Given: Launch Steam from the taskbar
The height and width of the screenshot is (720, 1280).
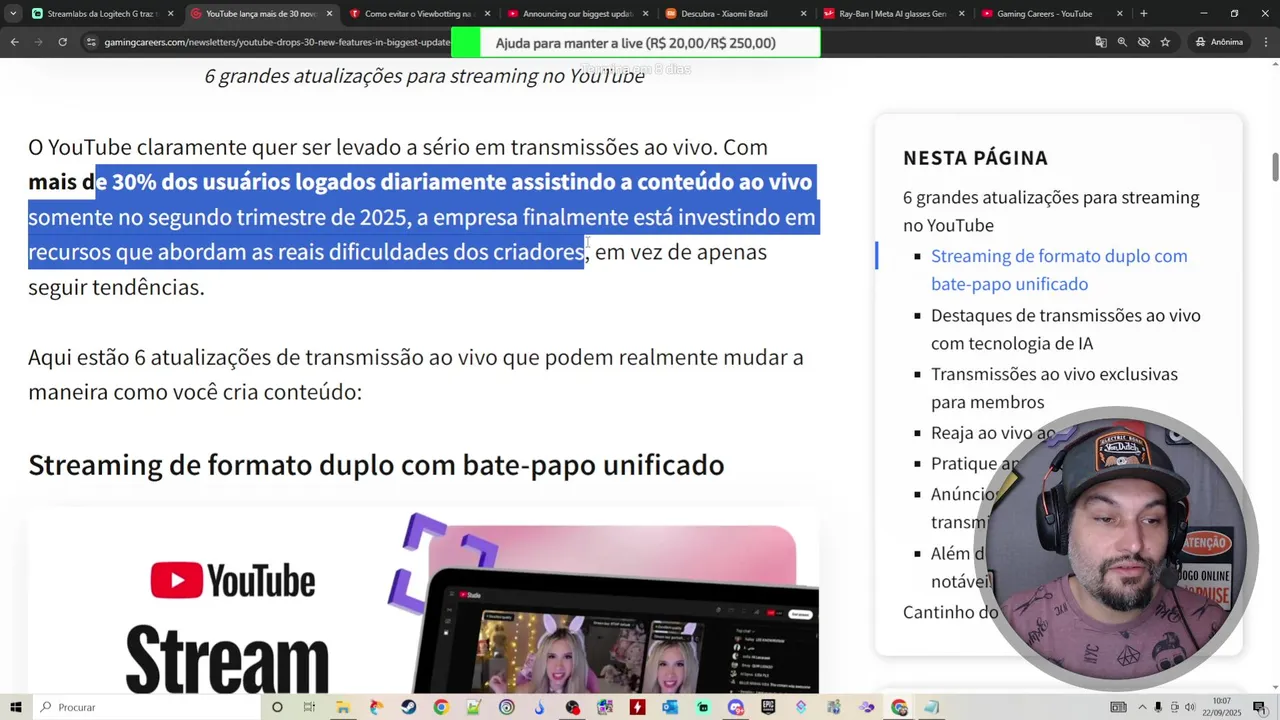Looking at the screenshot, I should coord(408,707).
